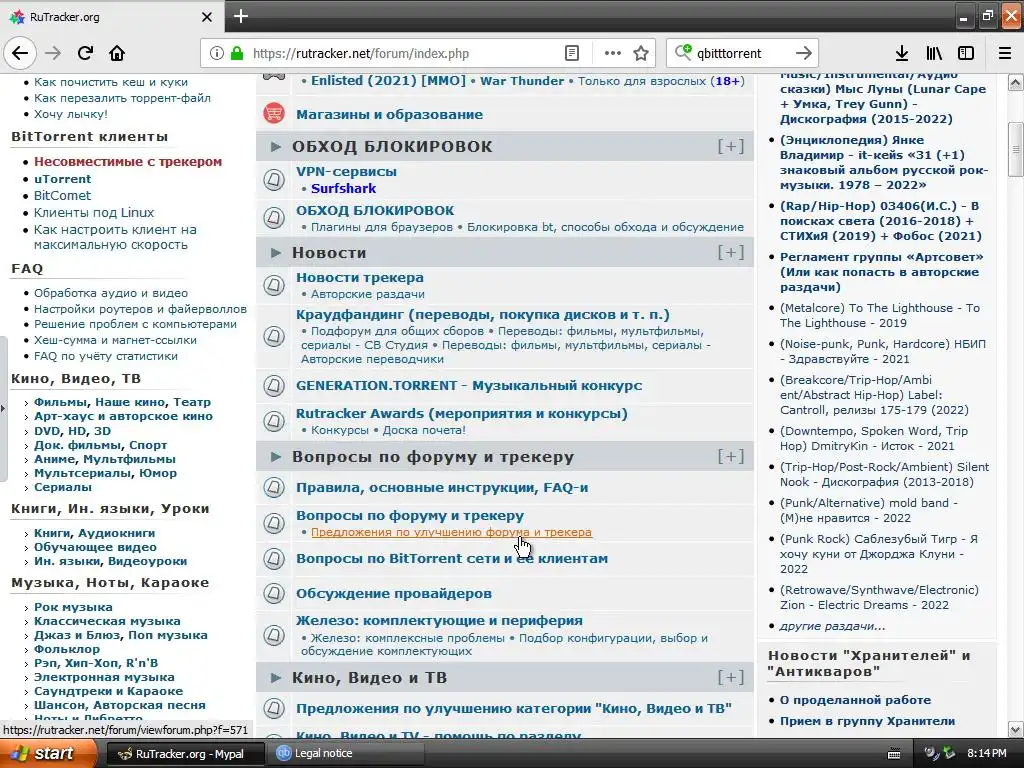The image size is (1024, 768).
Task: Click forum icon beside Обсуждение провайдеров
Action: click(274, 593)
